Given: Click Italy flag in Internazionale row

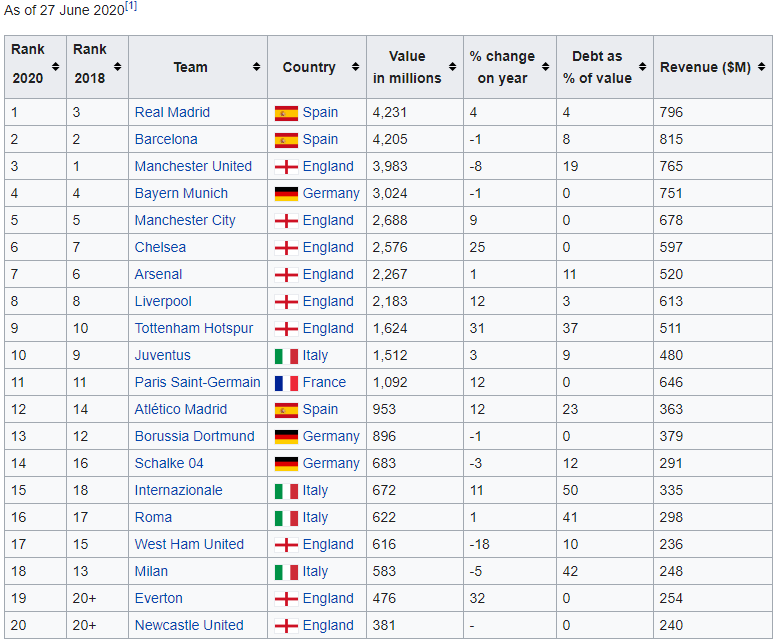Looking at the screenshot, I should 286,491.
